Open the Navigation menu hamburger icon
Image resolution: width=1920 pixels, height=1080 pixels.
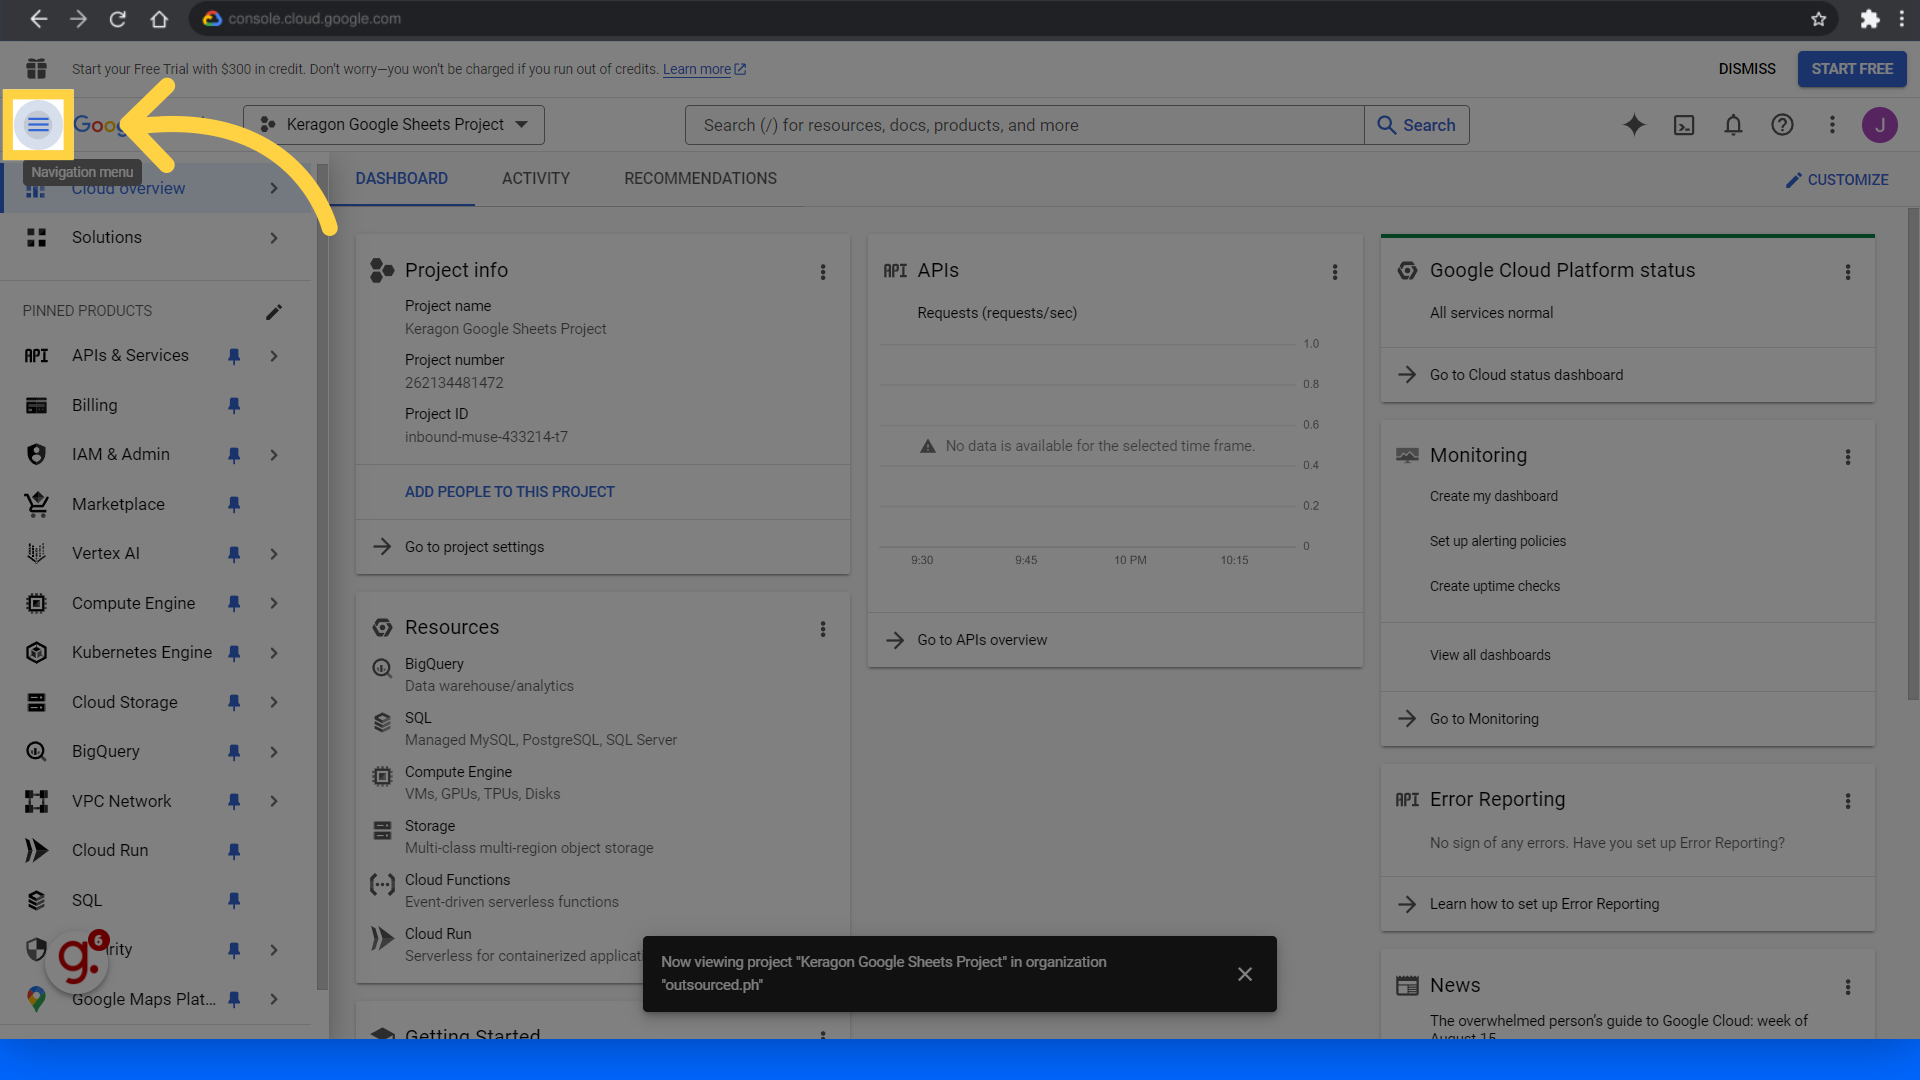(38, 125)
